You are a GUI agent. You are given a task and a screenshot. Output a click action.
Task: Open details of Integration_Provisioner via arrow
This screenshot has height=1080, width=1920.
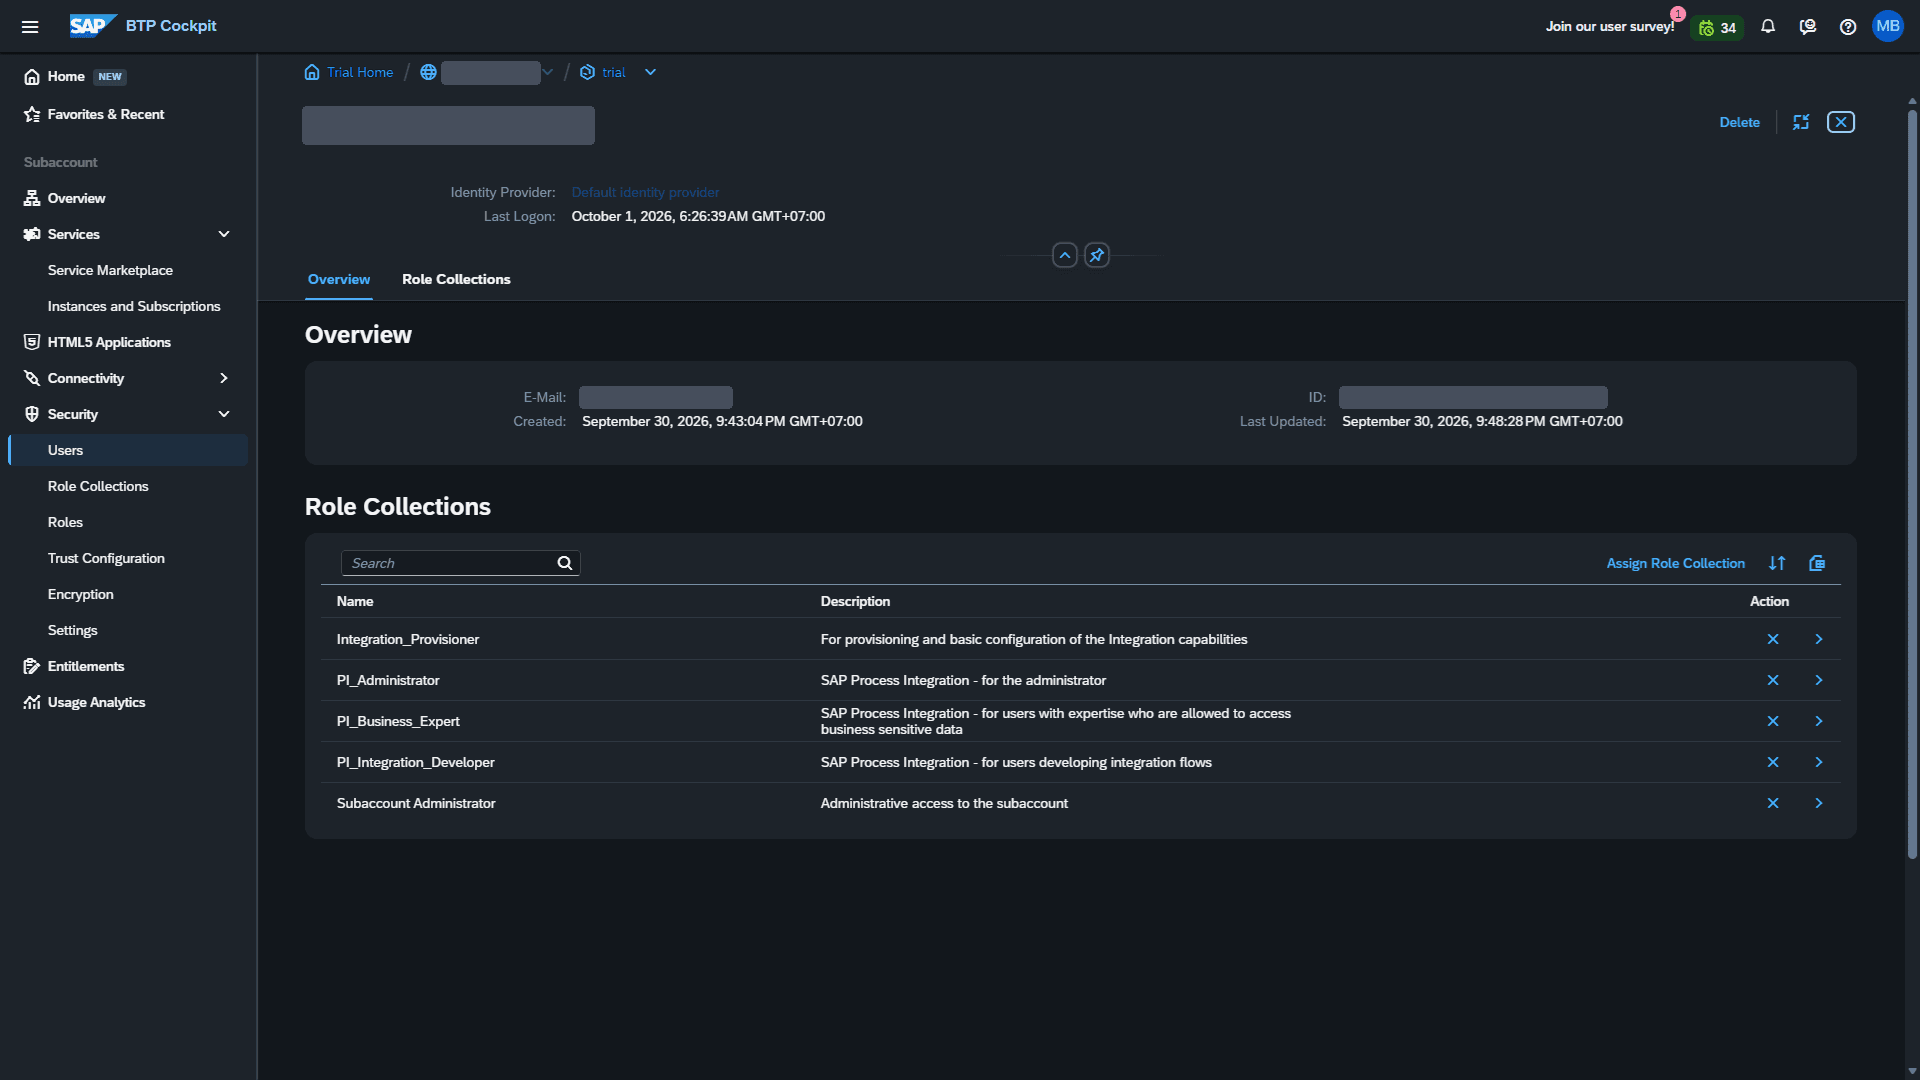1819,639
